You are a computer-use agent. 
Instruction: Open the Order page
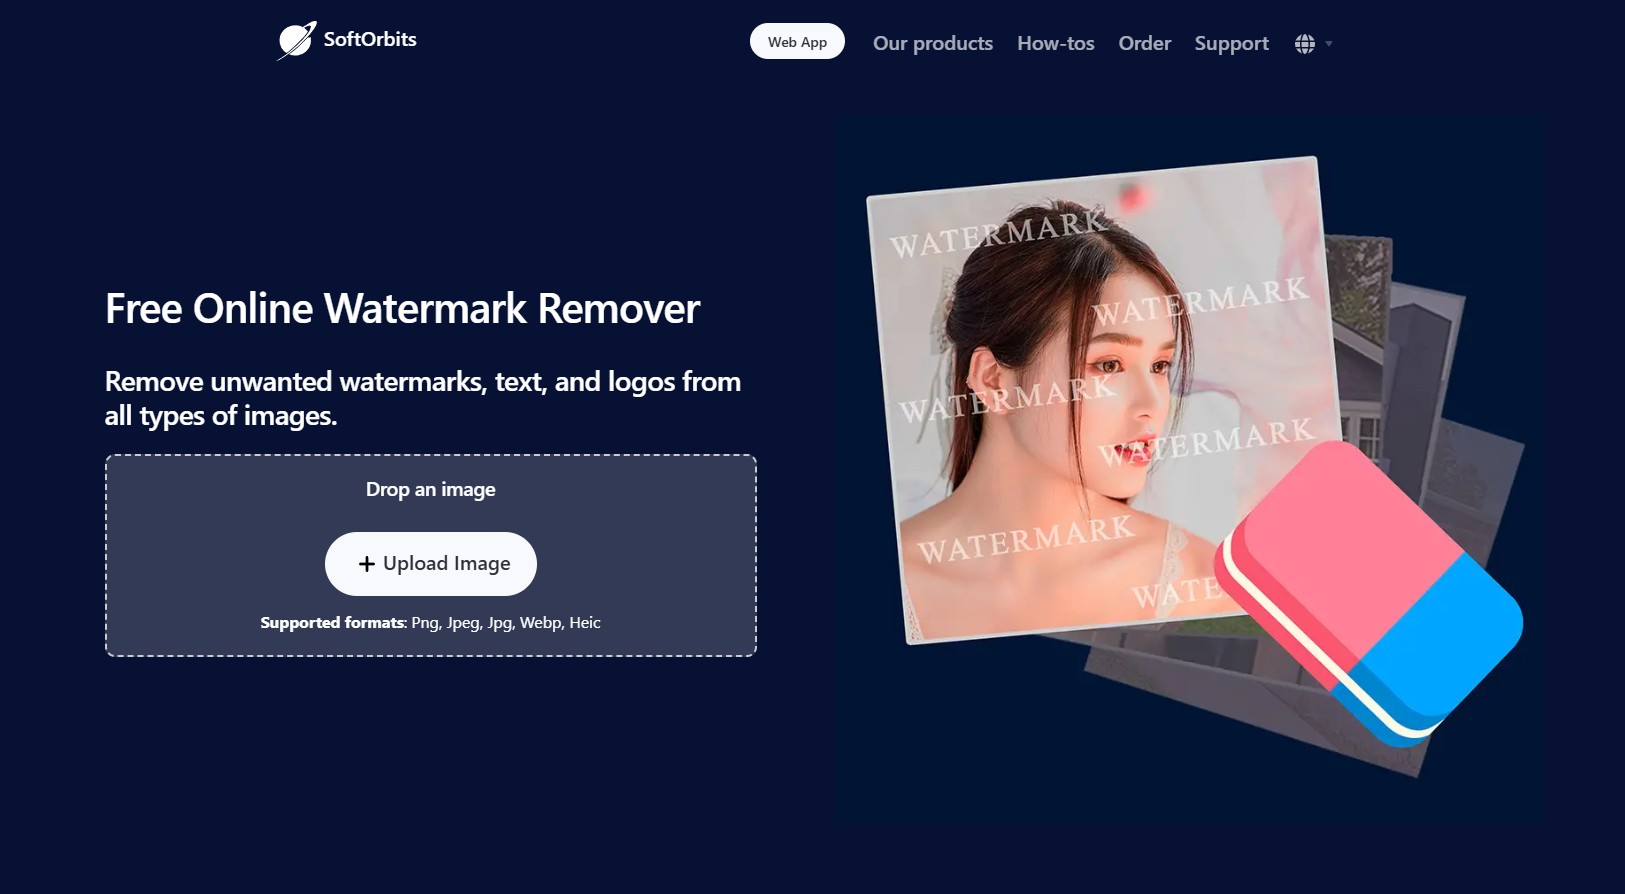[1145, 43]
